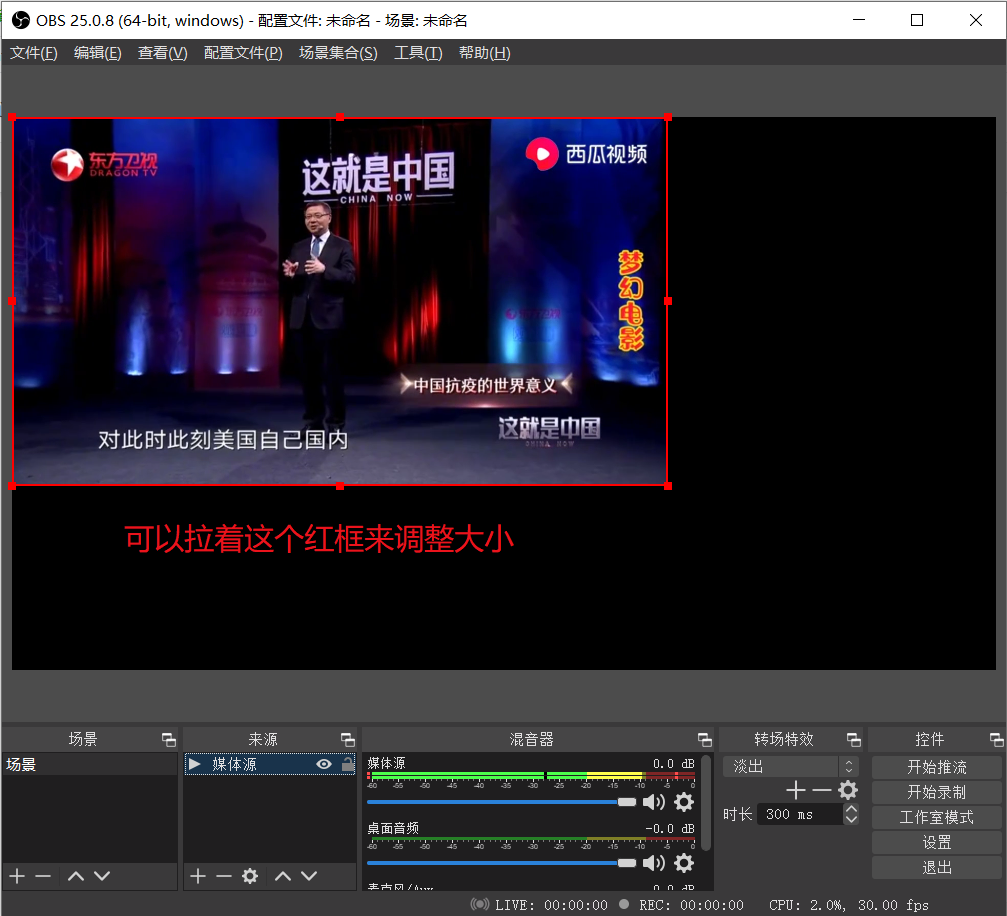
Task: Open the 帮助(H) menu
Action: (484, 53)
